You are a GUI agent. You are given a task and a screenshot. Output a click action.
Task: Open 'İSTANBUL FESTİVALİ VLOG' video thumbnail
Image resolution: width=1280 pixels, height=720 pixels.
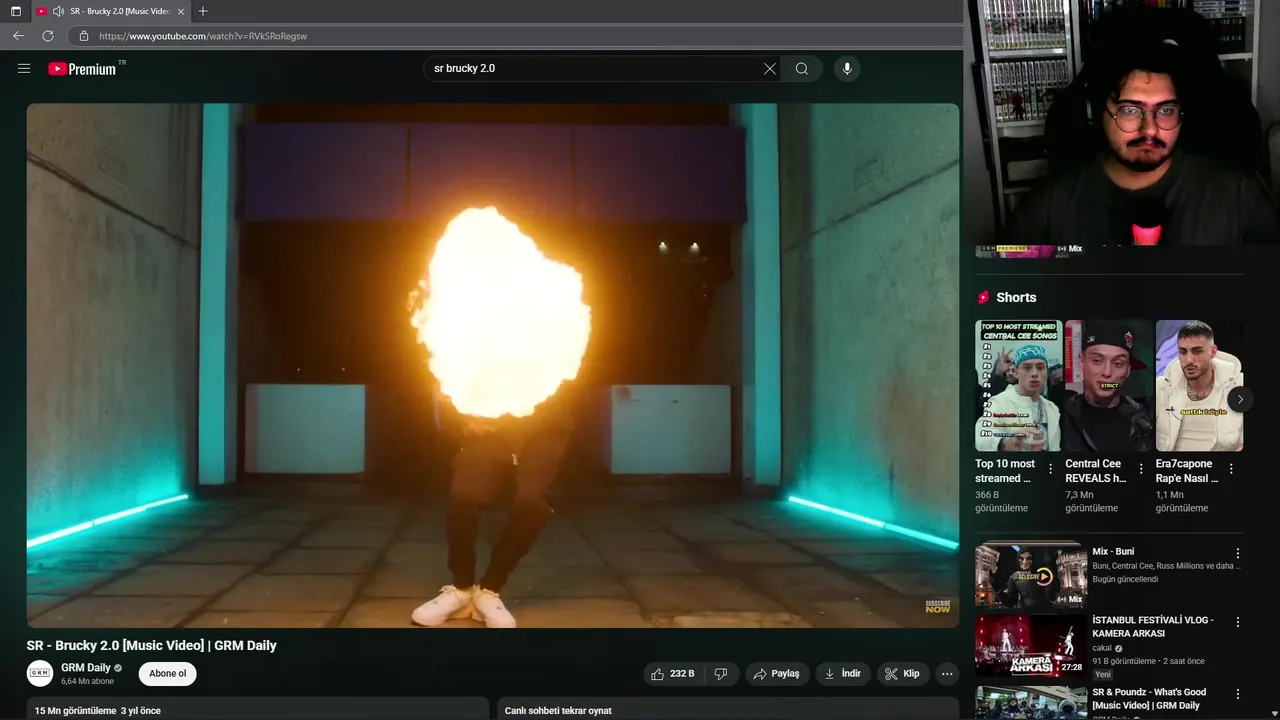tap(1031, 645)
